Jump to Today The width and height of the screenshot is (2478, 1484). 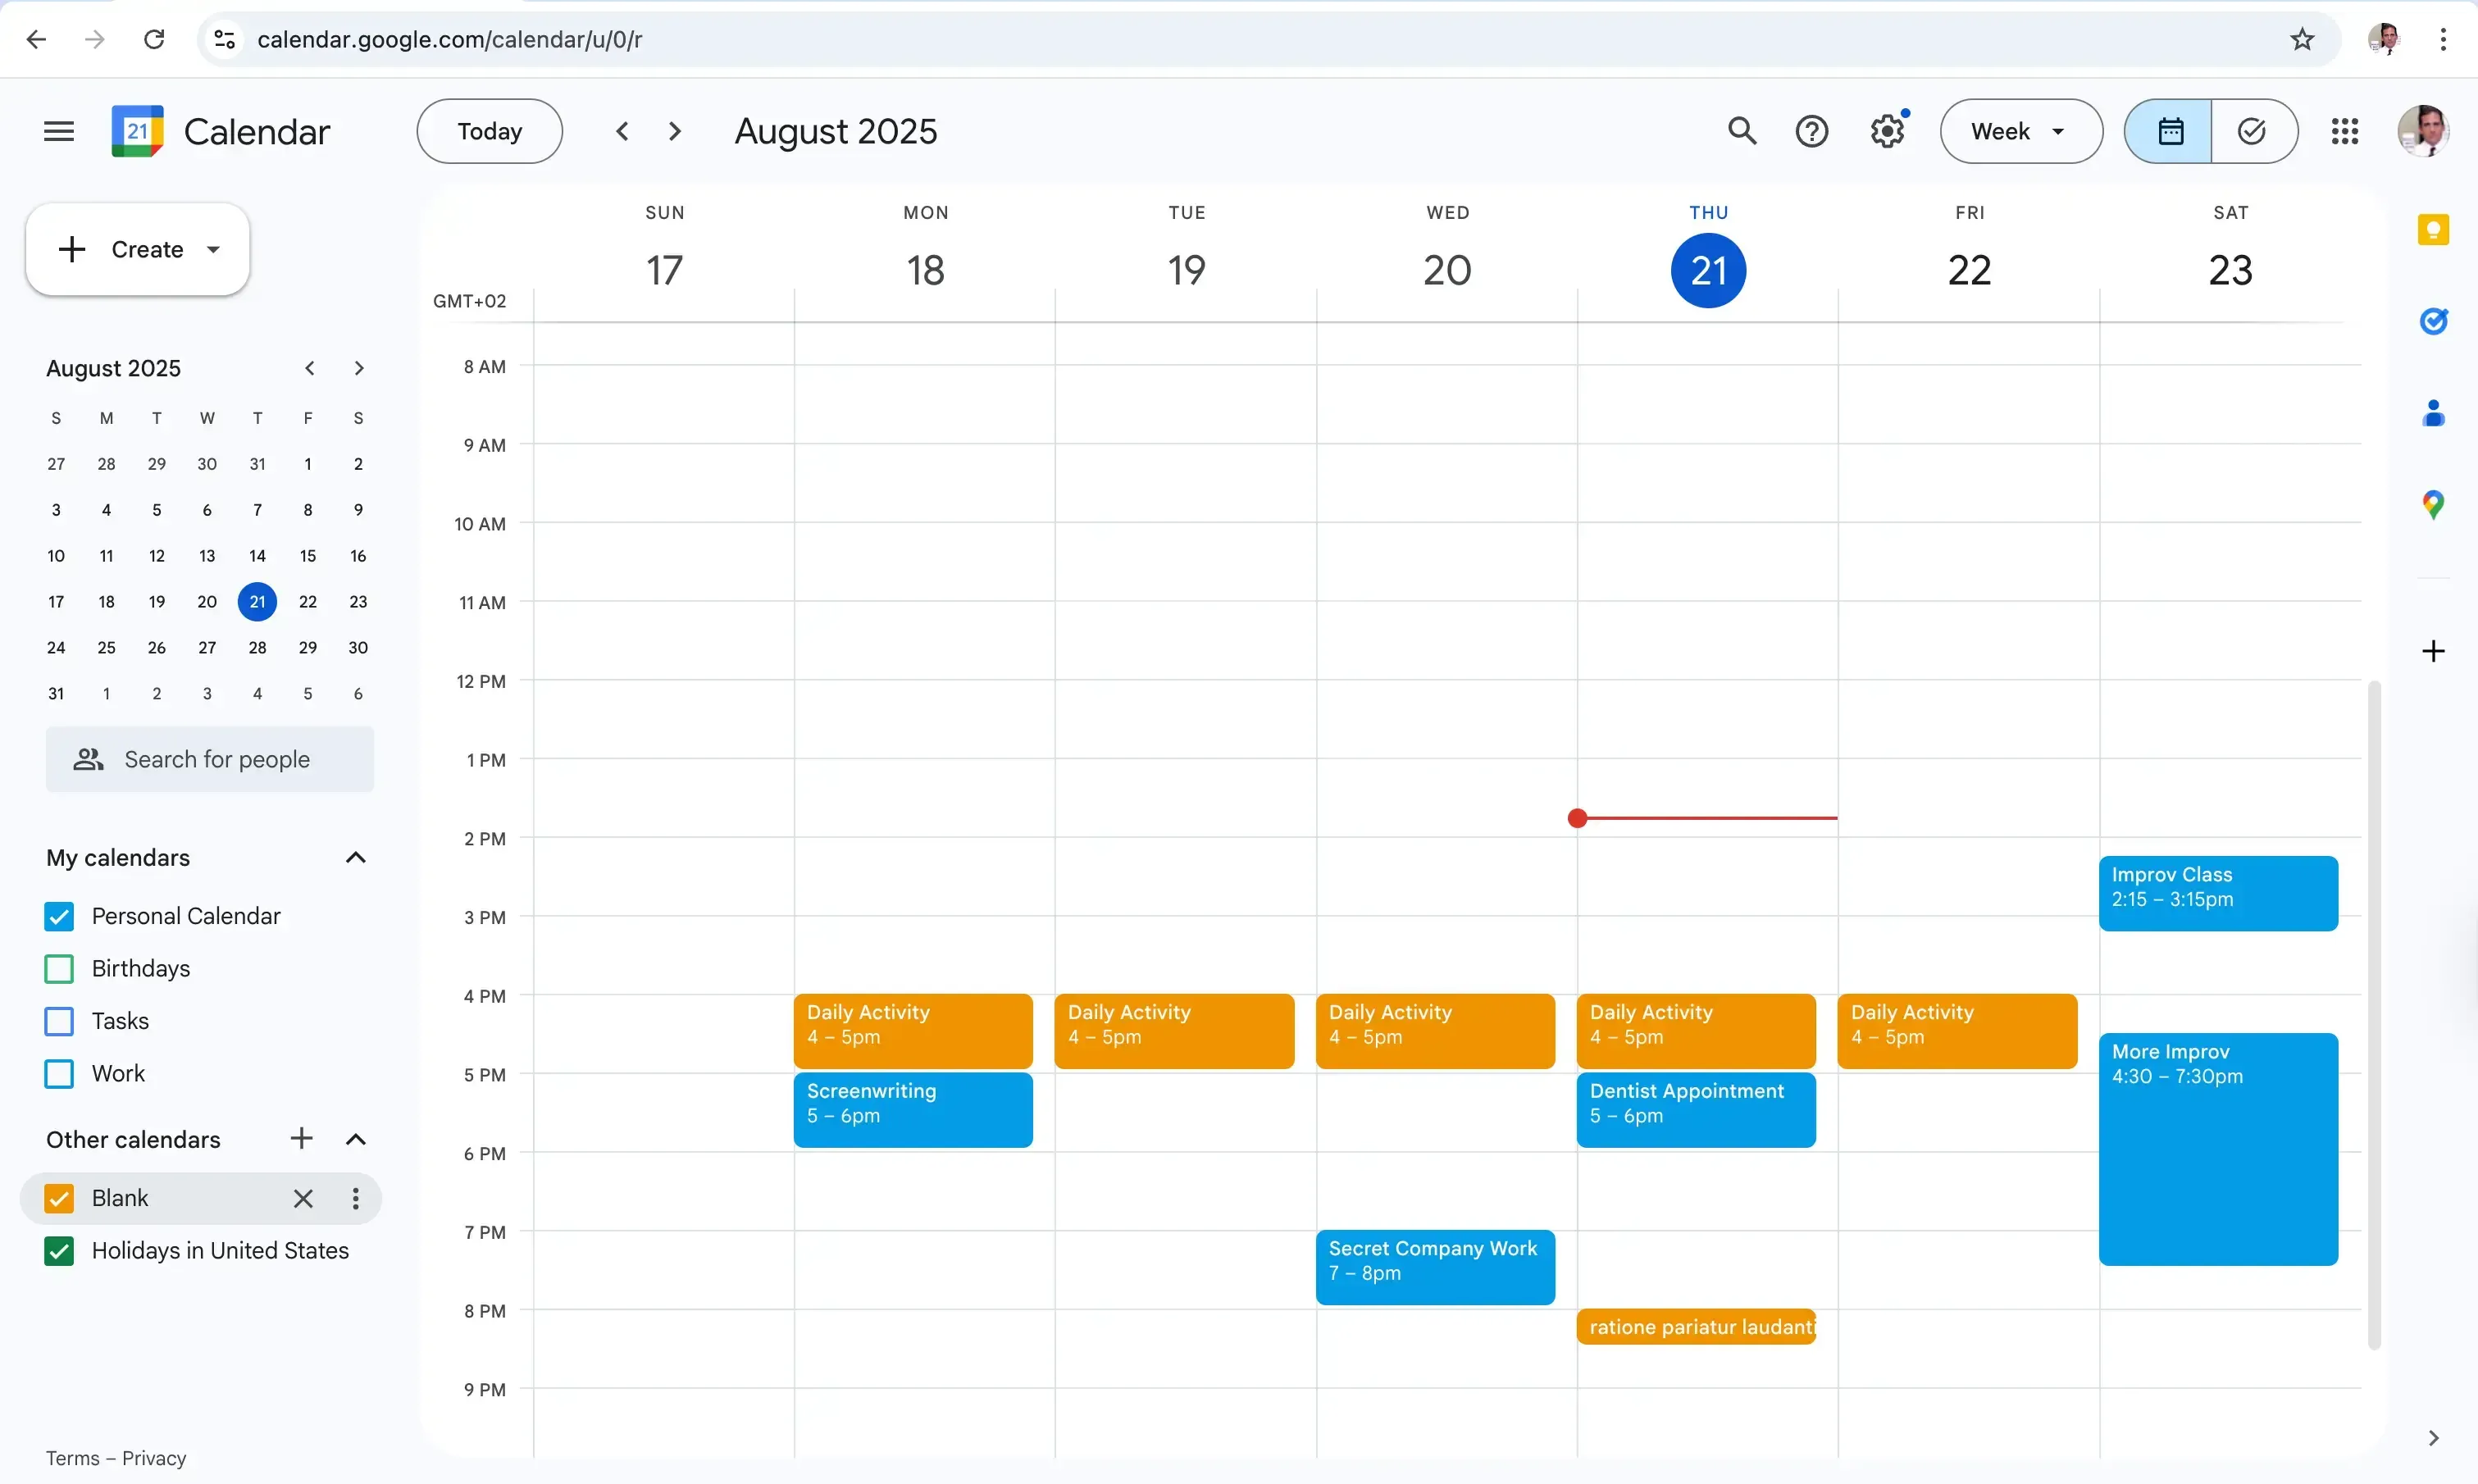(489, 131)
